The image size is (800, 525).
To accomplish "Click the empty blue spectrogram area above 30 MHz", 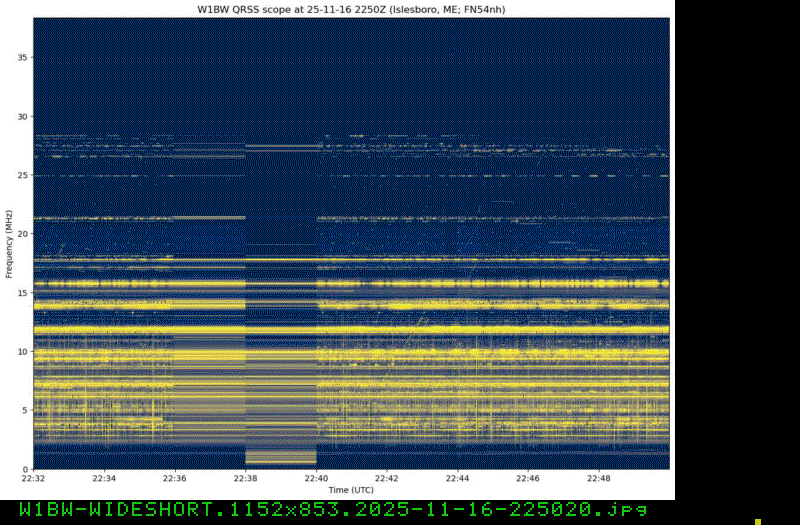I will point(350,70).
